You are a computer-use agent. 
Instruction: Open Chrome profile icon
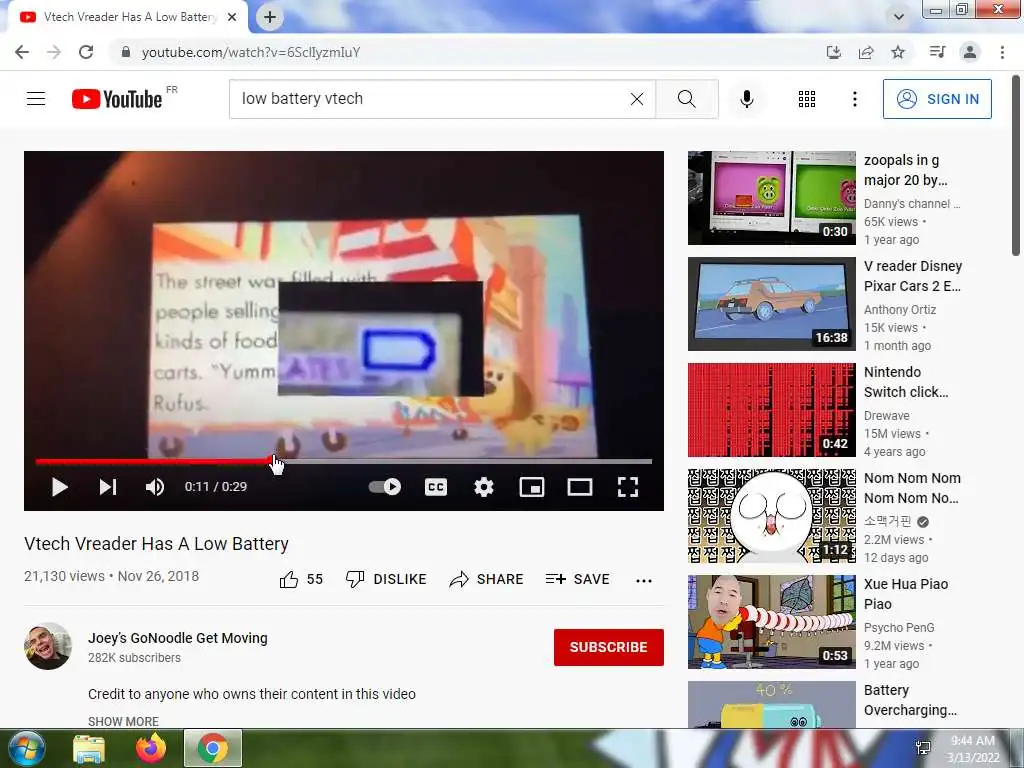pyautogui.click(x=970, y=52)
